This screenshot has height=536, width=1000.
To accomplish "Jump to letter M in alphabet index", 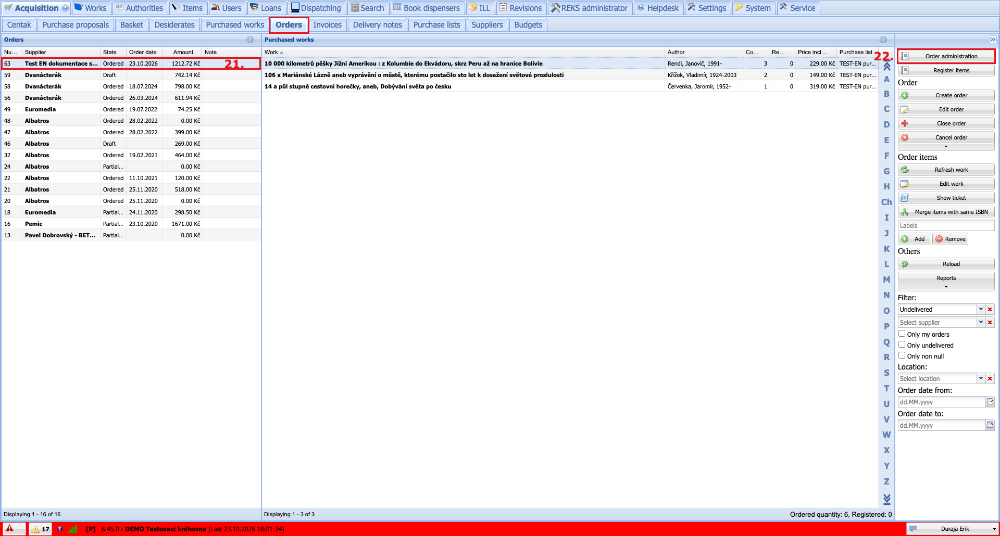I will pyautogui.click(x=886, y=279).
